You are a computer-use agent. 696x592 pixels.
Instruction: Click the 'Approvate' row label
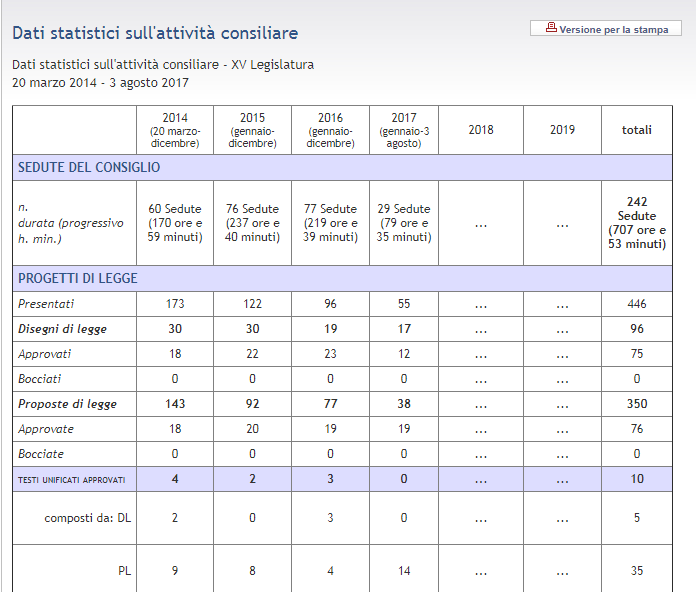tap(46, 429)
